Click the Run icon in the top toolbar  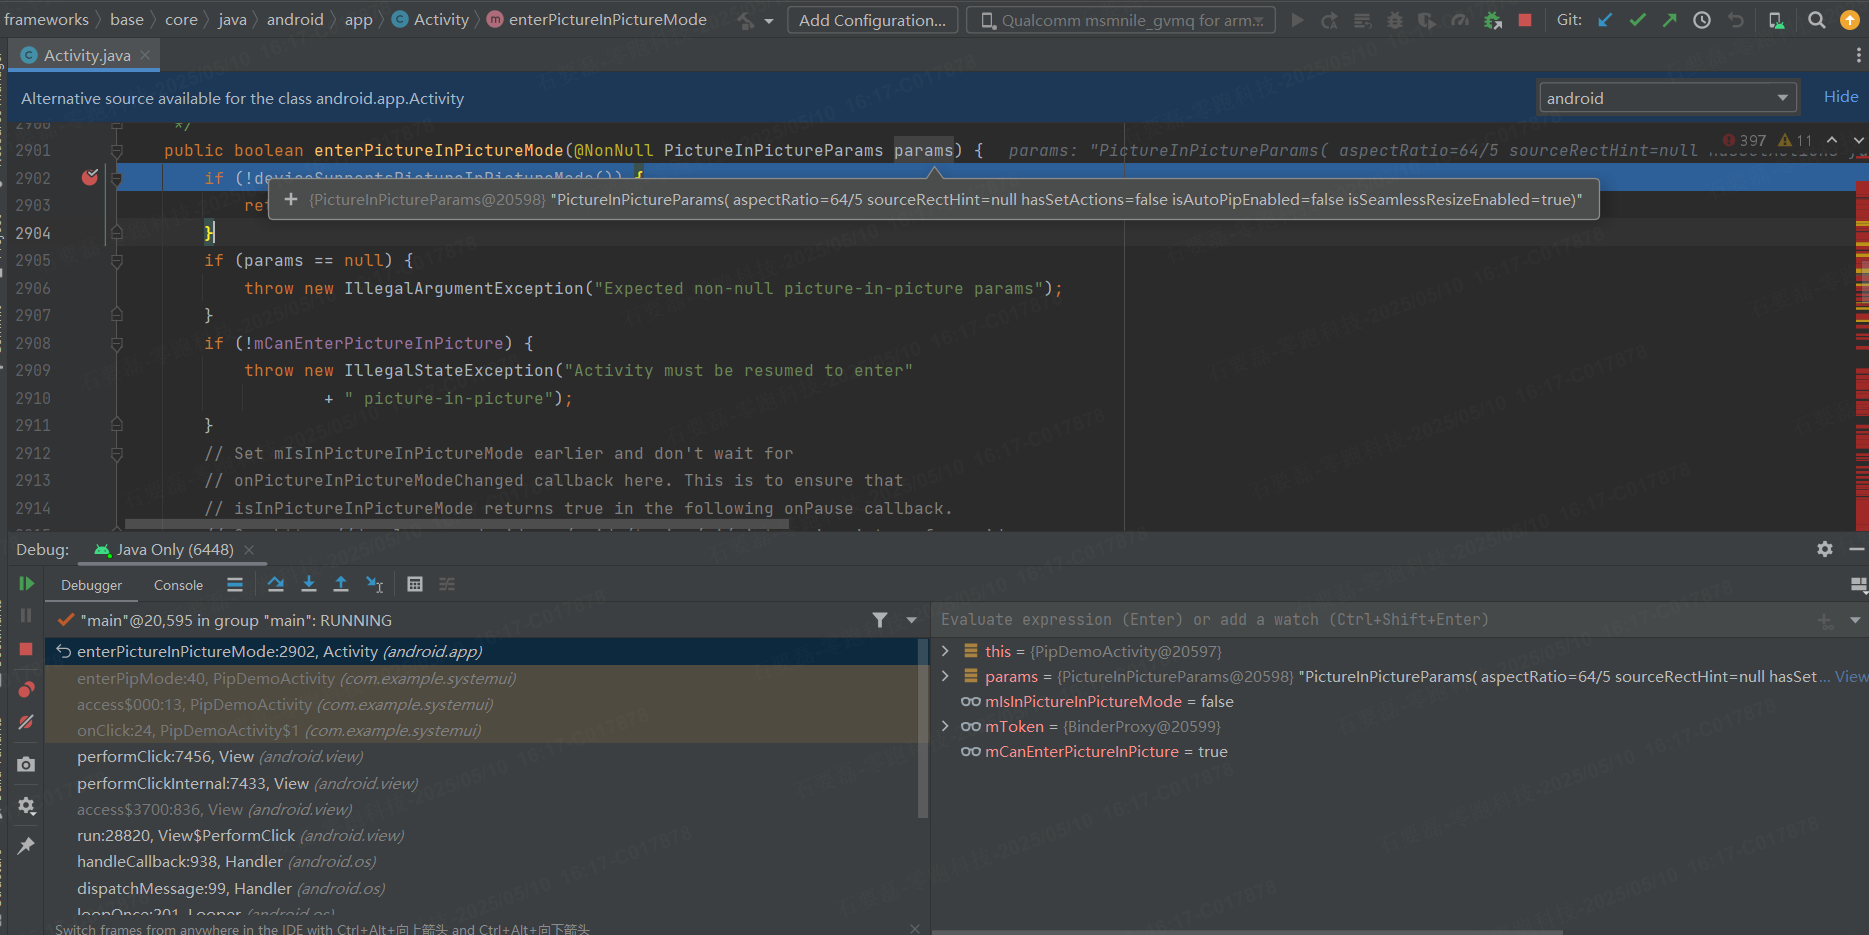[1297, 20]
